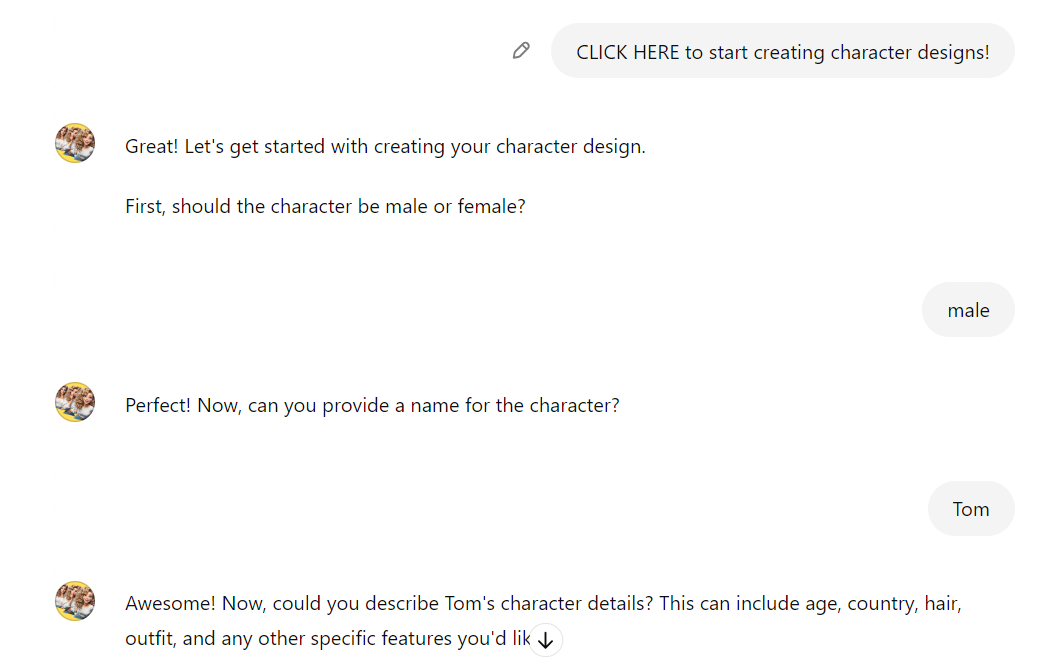Select the "Tom" reply bubble

[971, 509]
